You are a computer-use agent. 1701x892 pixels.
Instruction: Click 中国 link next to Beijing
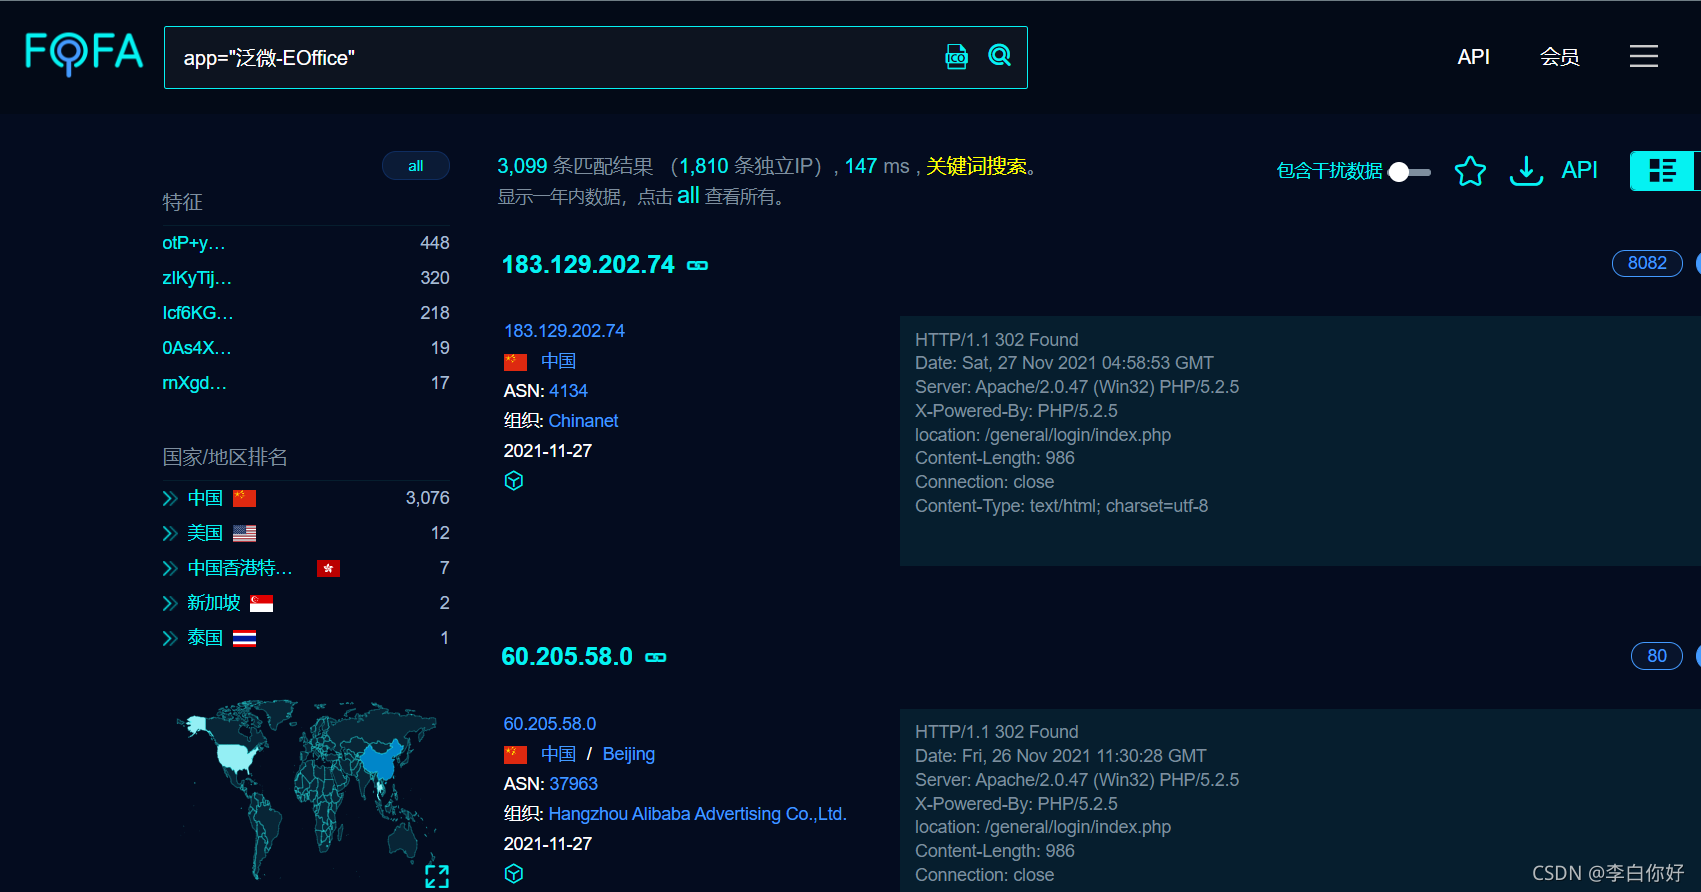558,754
